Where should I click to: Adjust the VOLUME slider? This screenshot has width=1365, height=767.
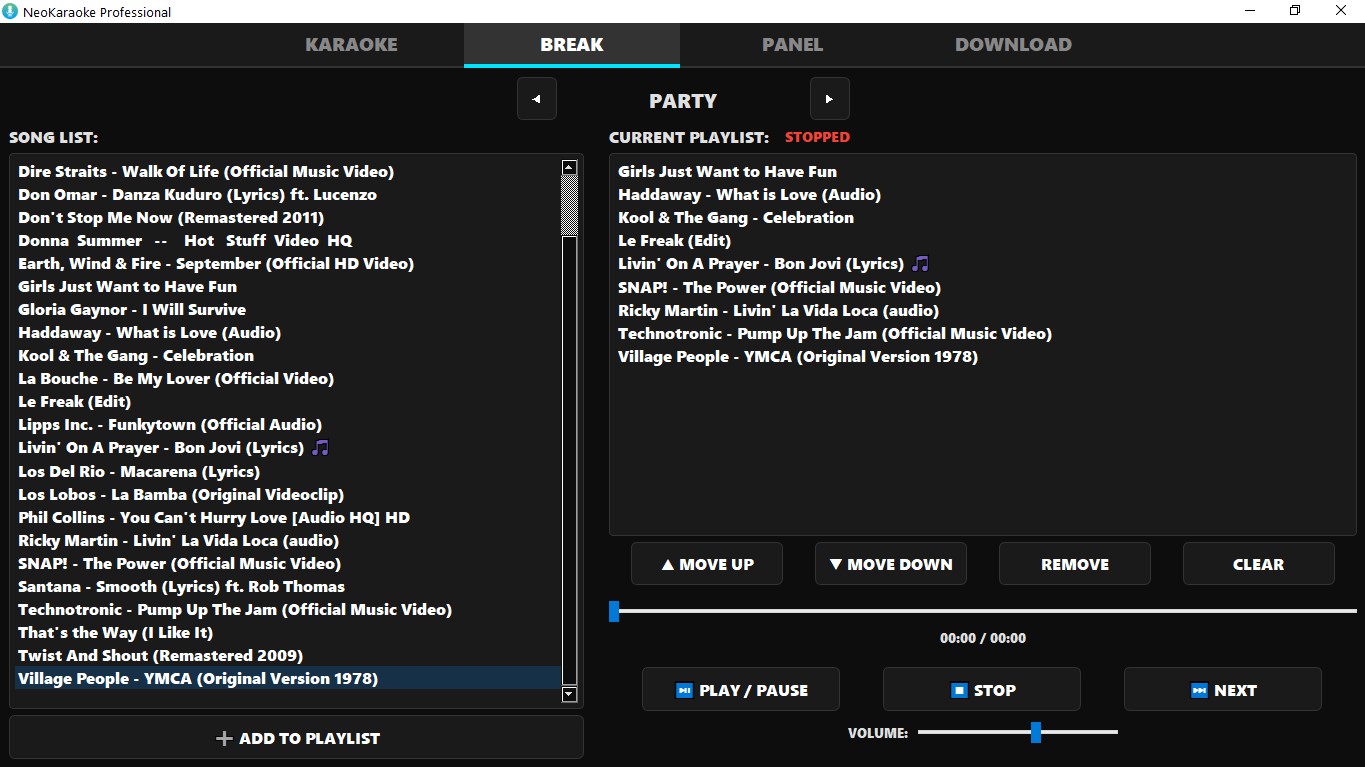1036,732
